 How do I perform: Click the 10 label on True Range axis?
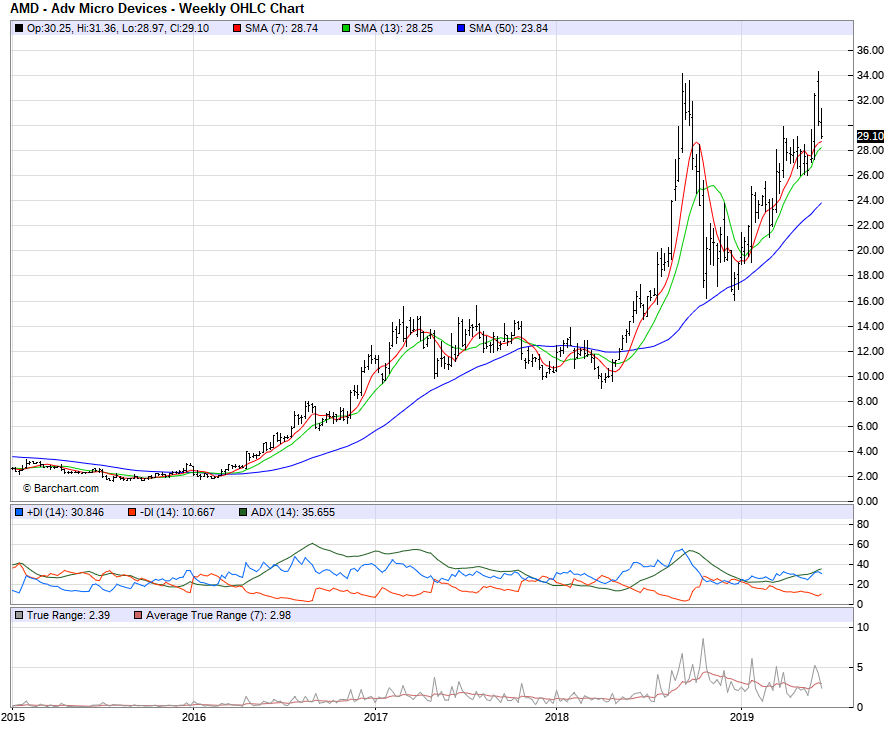[863, 628]
